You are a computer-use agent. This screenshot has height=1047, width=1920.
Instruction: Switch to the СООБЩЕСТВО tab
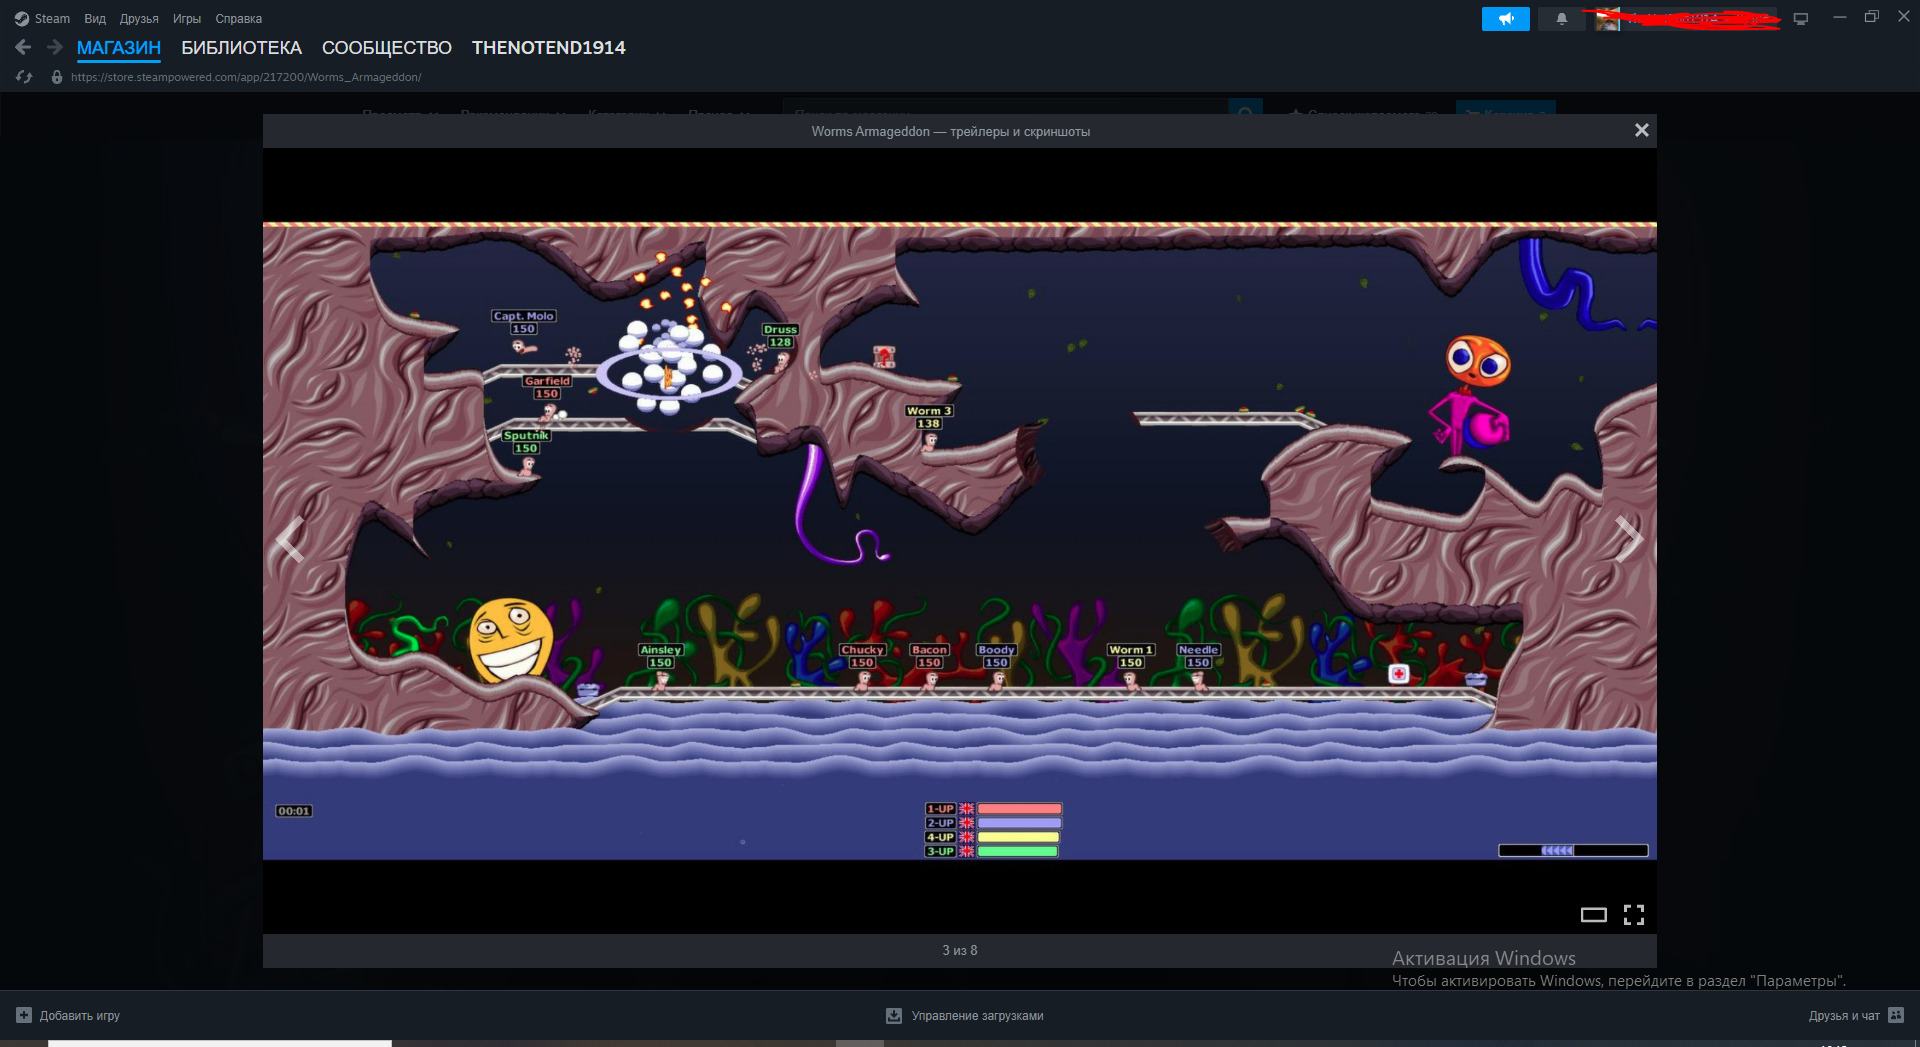[x=387, y=48]
